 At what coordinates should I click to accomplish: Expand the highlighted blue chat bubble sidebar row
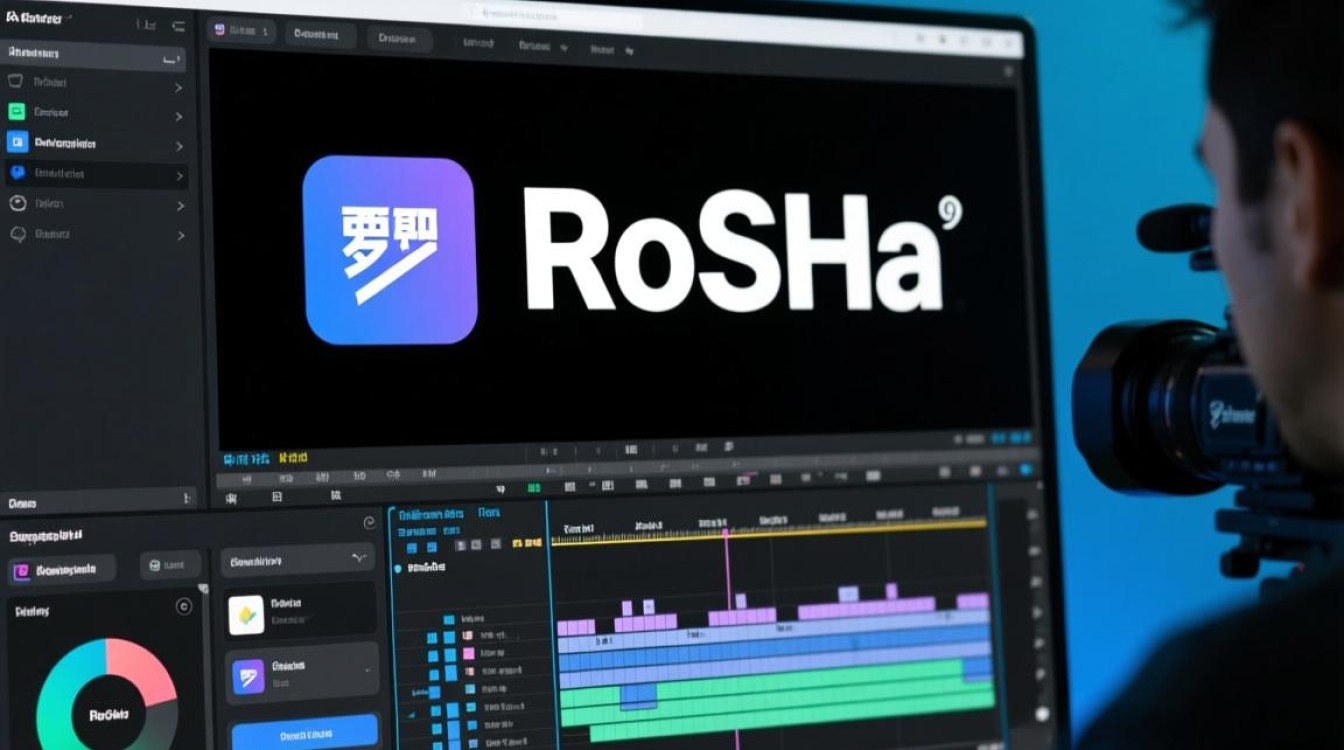(179, 176)
